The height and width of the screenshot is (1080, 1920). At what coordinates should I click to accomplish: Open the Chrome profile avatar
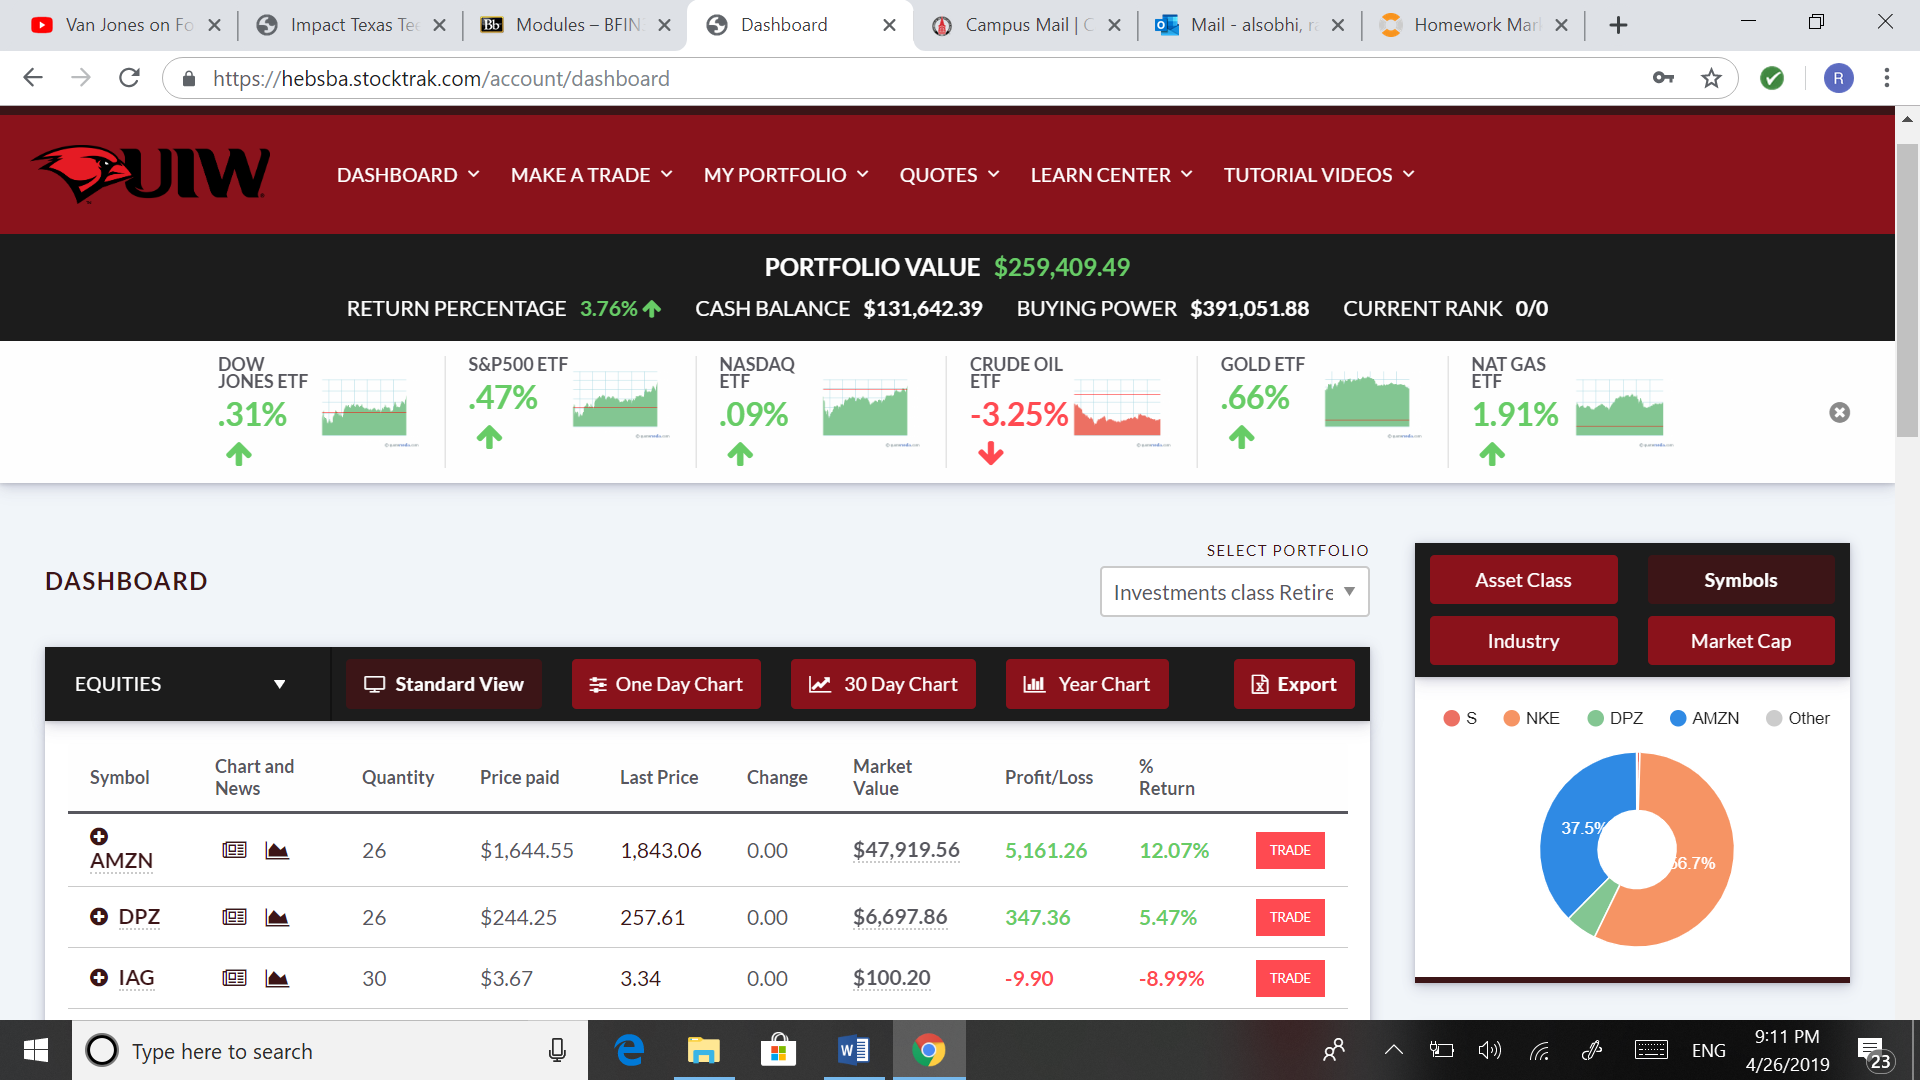coord(1838,78)
